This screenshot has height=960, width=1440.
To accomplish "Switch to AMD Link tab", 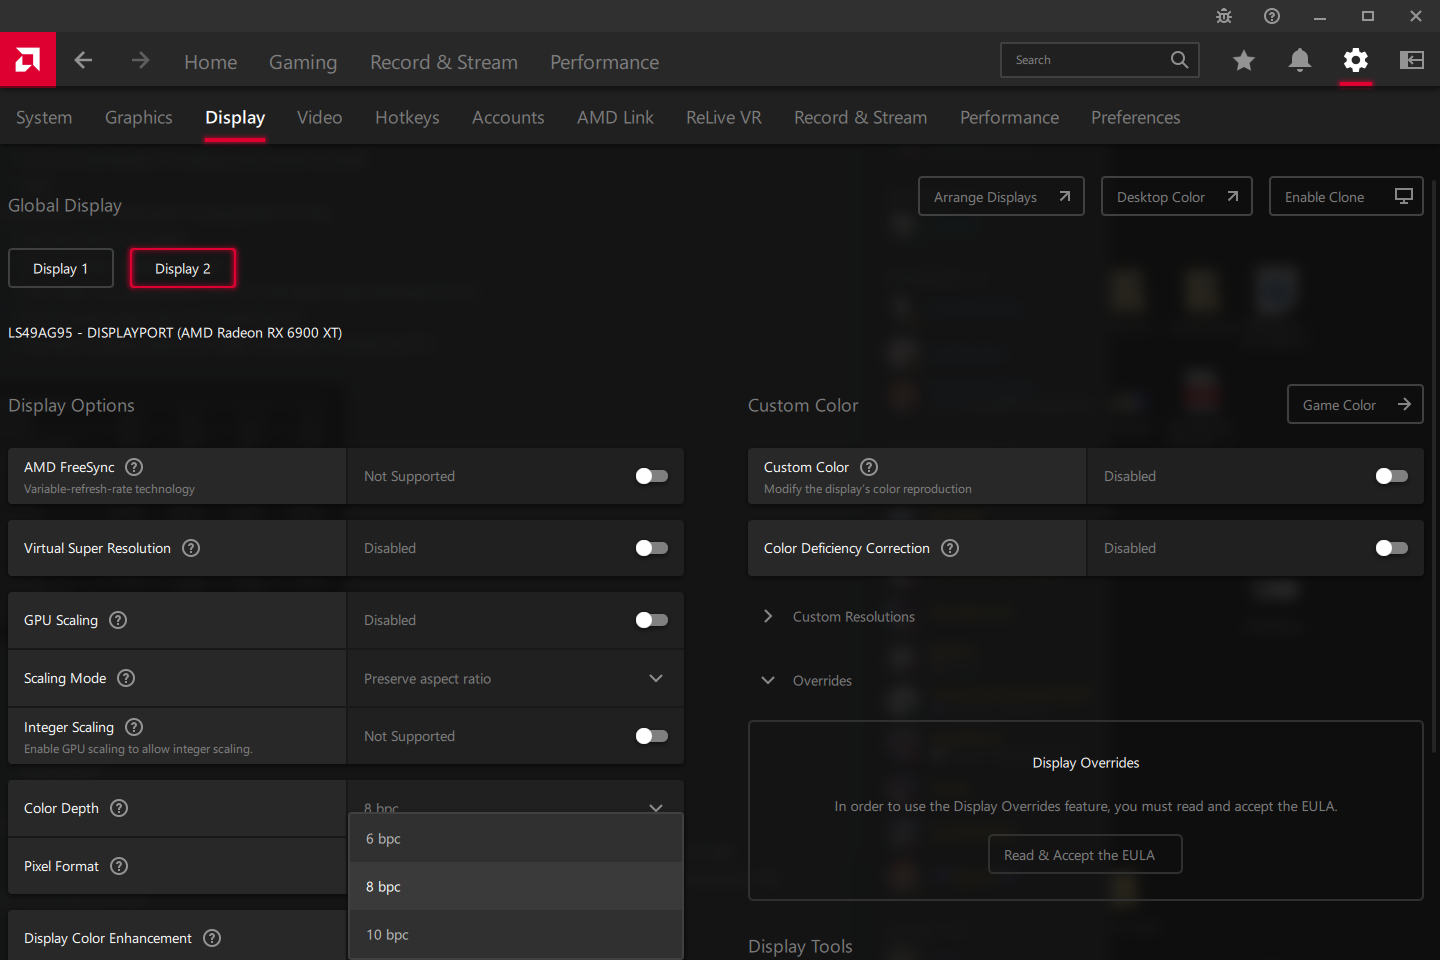I will click(x=615, y=117).
